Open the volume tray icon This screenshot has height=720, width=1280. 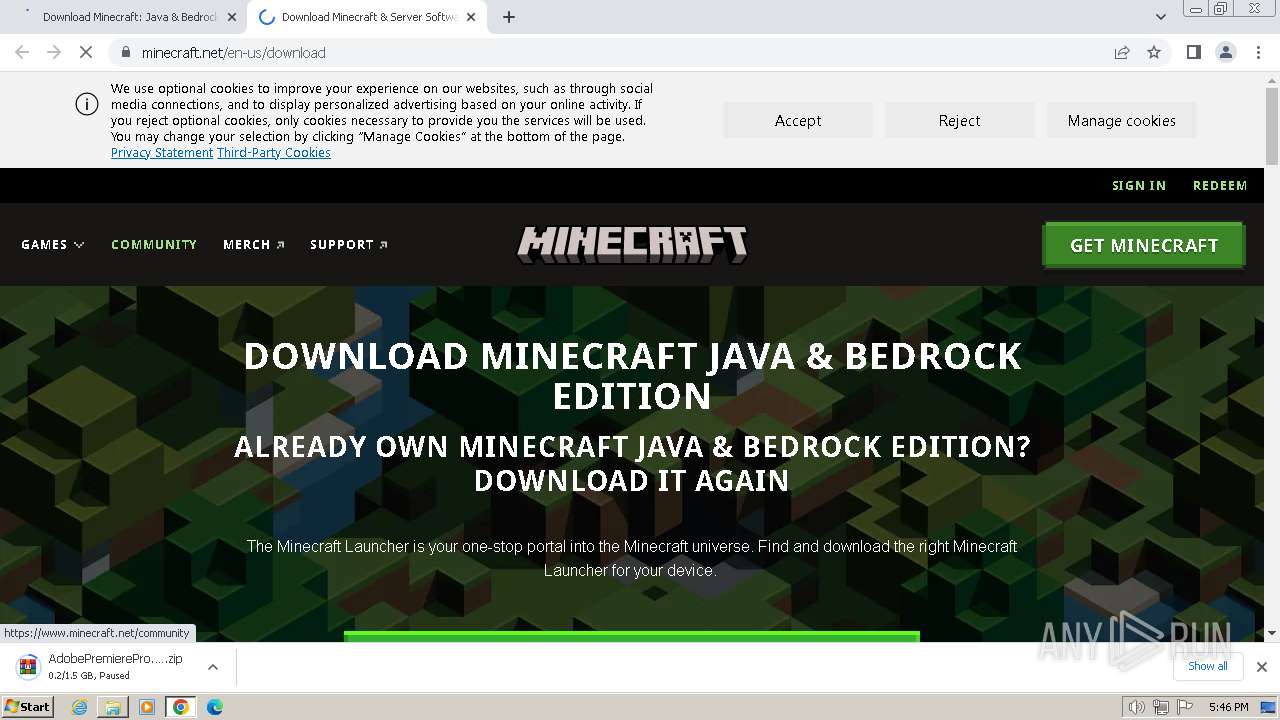click(x=1136, y=707)
